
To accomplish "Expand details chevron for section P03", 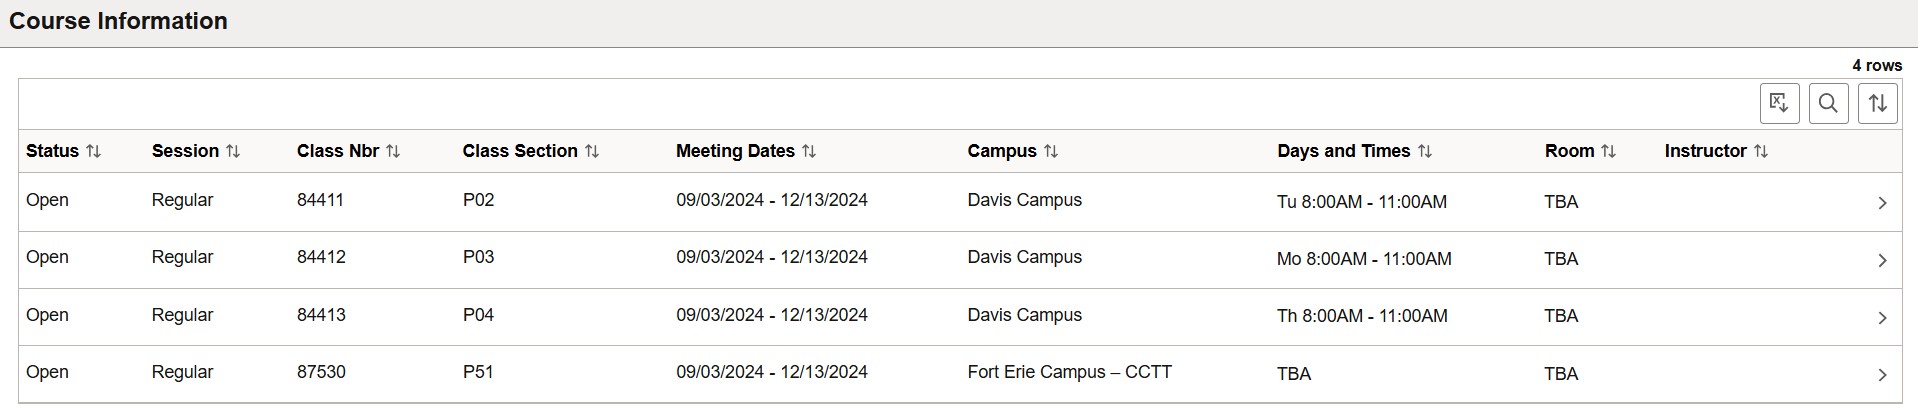I will (1882, 260).
